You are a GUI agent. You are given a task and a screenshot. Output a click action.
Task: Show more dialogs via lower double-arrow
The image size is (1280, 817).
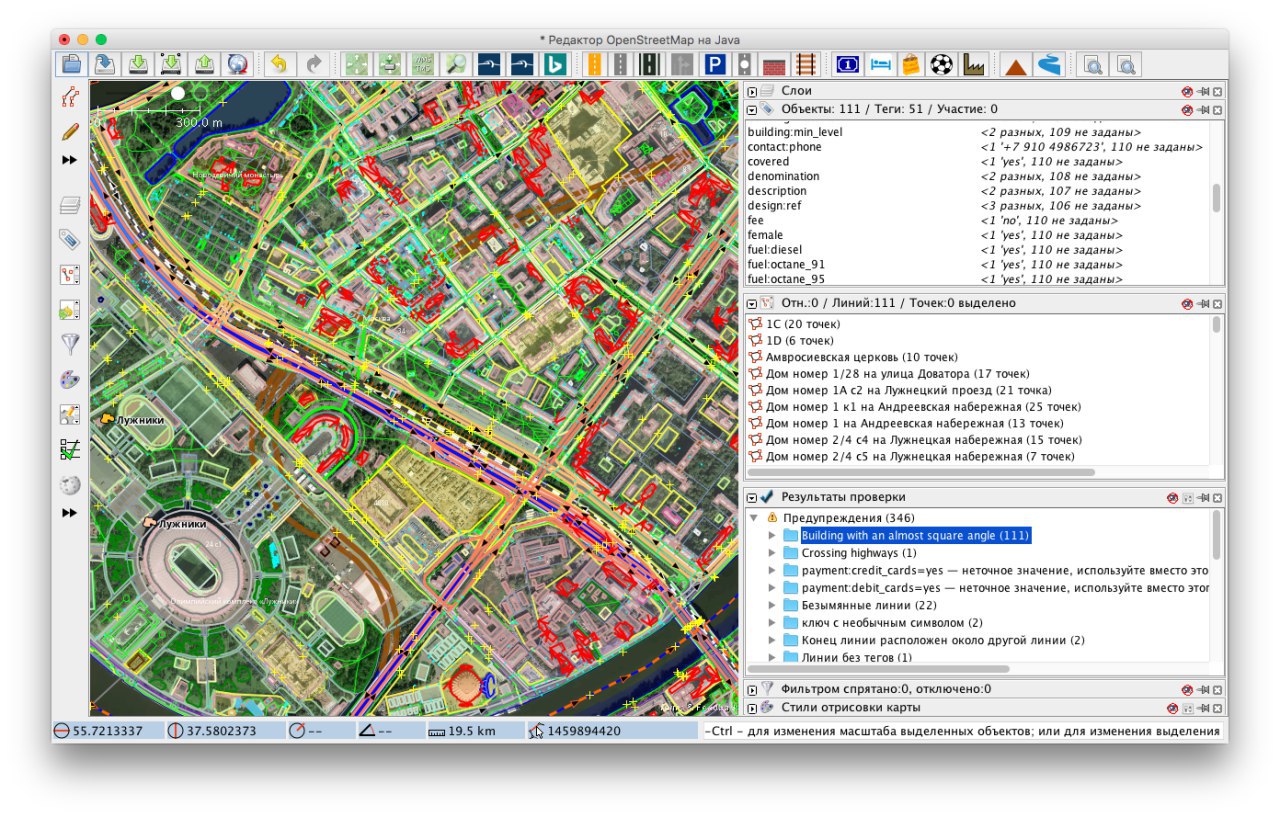(69, 513)
